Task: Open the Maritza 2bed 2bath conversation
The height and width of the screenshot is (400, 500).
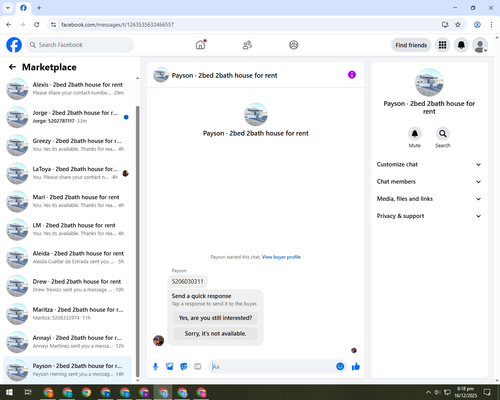Action: point(67,313)
